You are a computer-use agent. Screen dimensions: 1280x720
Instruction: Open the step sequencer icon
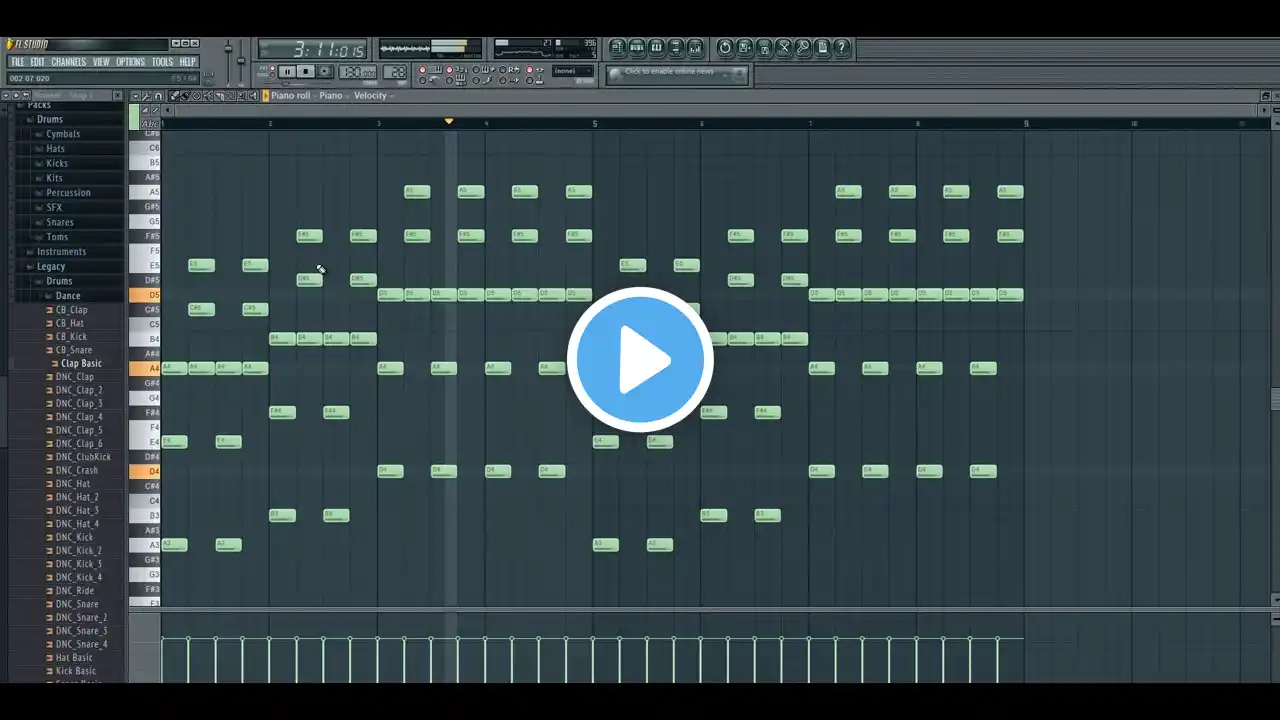point(637,48)
